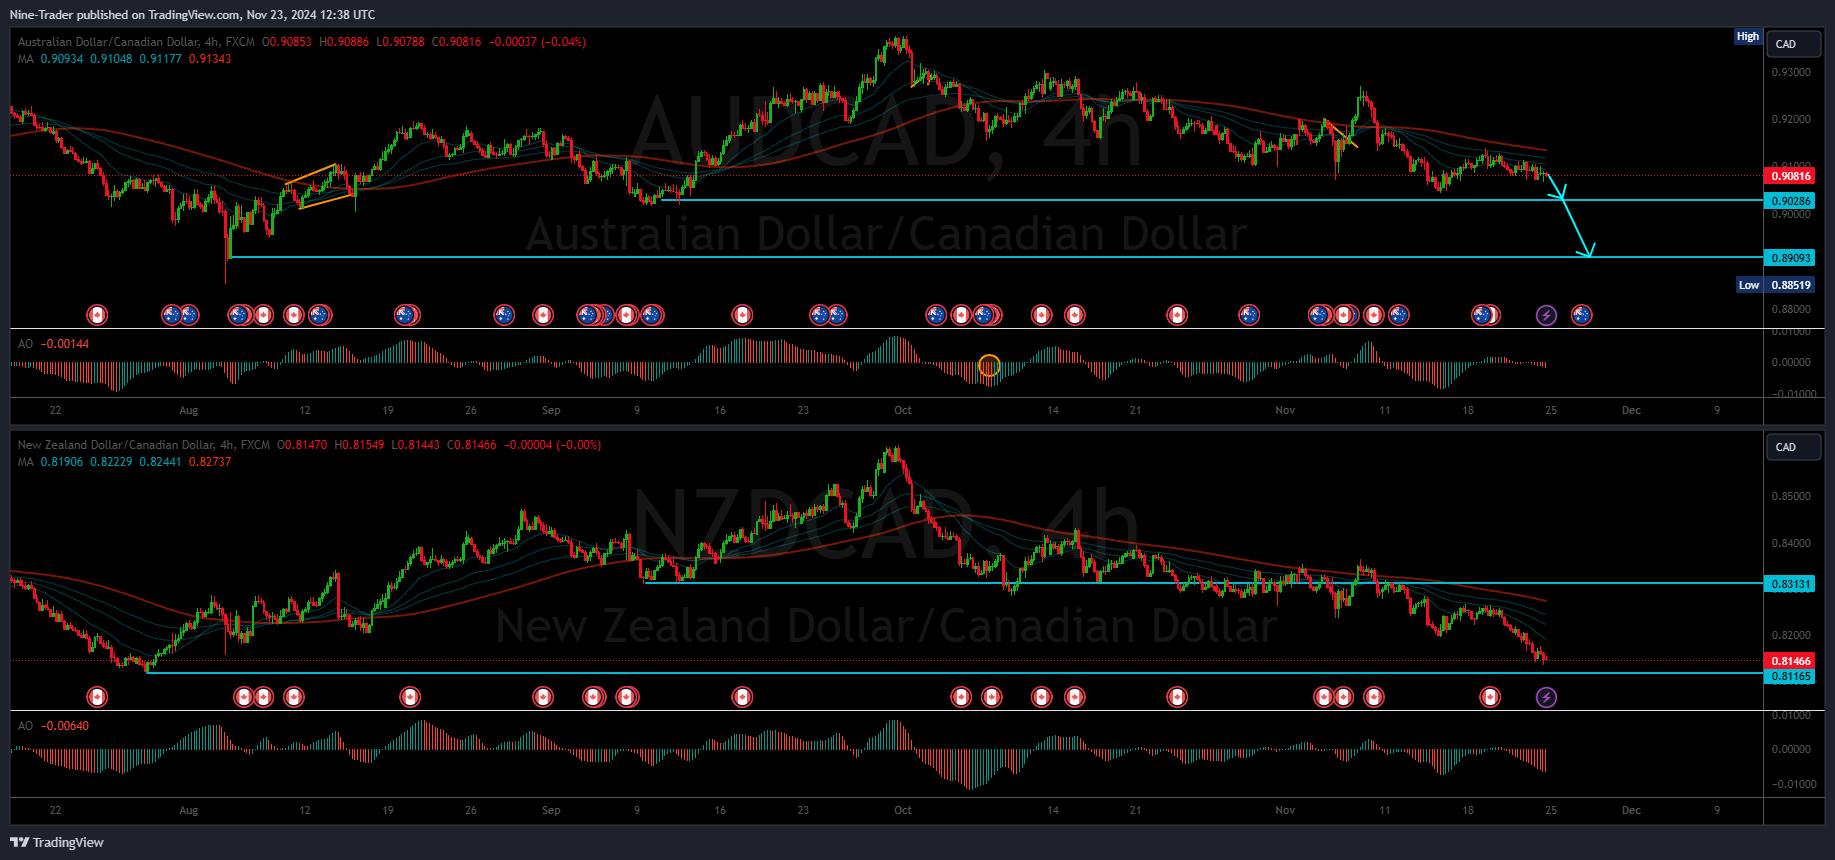
Task: Open lone Canada event between Sep 16 and 23, AUDCAD
Action: tap(742, 315)
